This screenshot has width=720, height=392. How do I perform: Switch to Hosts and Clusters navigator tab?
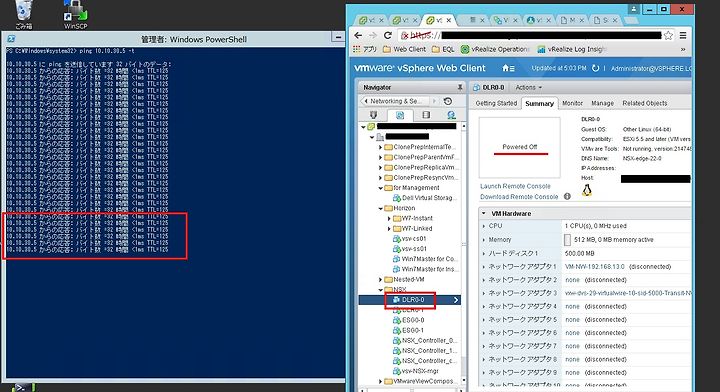[373, 115]
